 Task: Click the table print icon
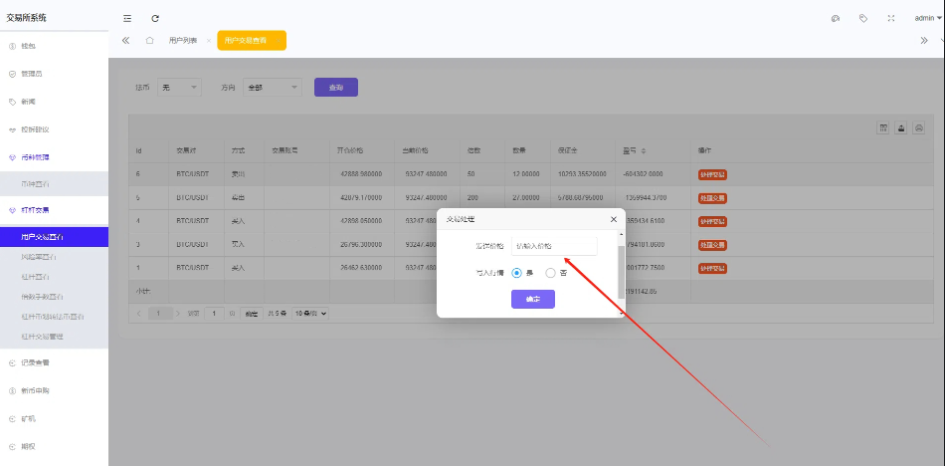(919, 128)
